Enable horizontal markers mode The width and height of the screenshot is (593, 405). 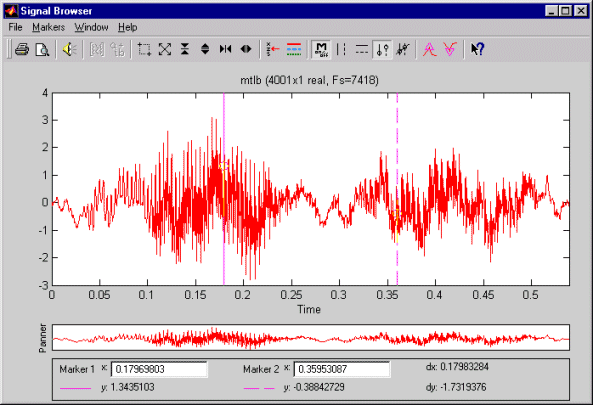pyautogui.click(x=362, y=49)
